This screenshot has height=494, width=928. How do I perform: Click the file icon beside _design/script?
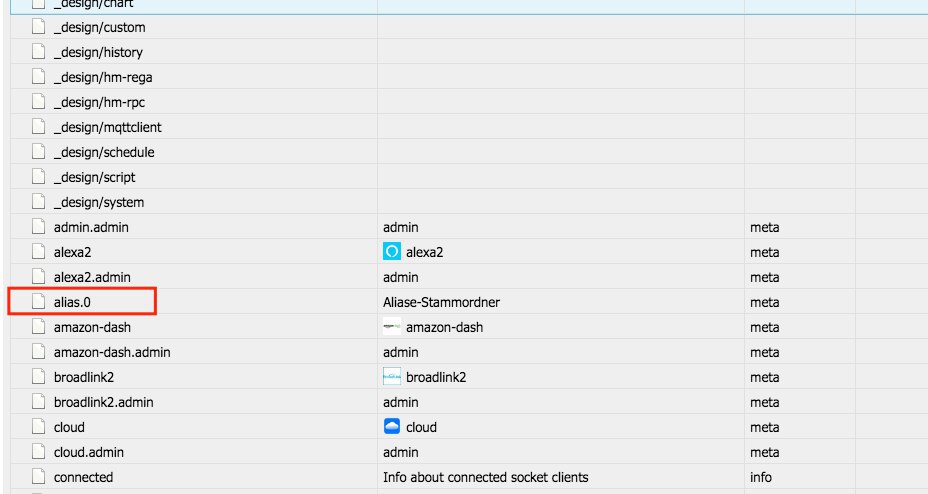coord(38,177)
